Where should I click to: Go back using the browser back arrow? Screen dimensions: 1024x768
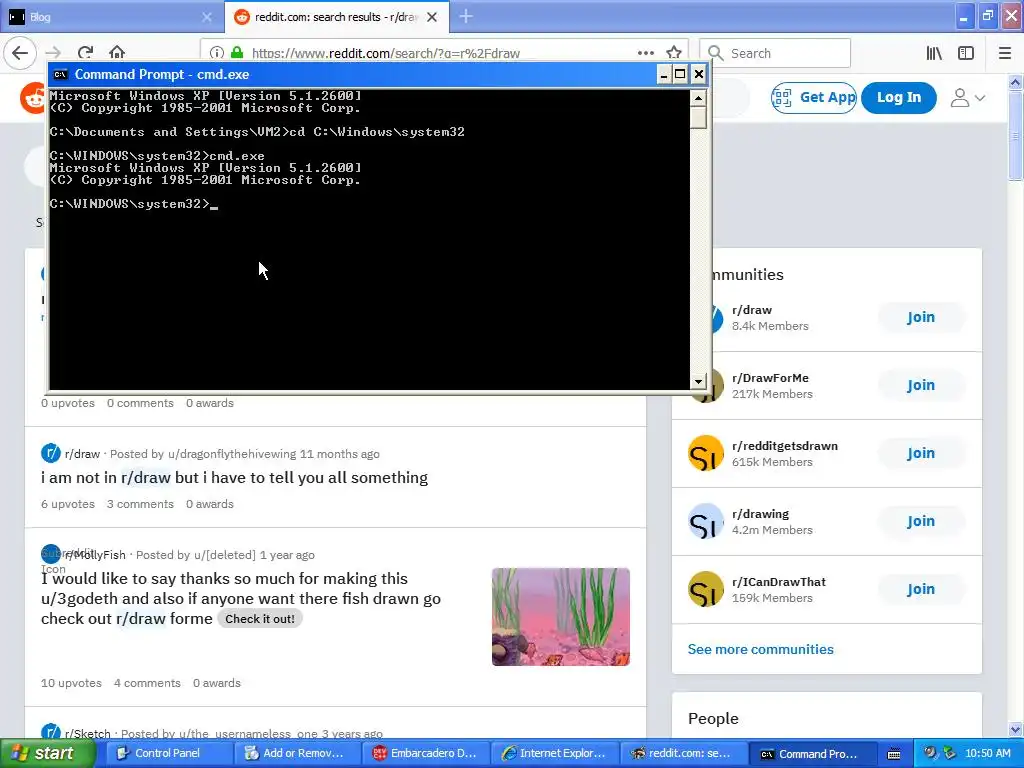[x=20, y=53]
